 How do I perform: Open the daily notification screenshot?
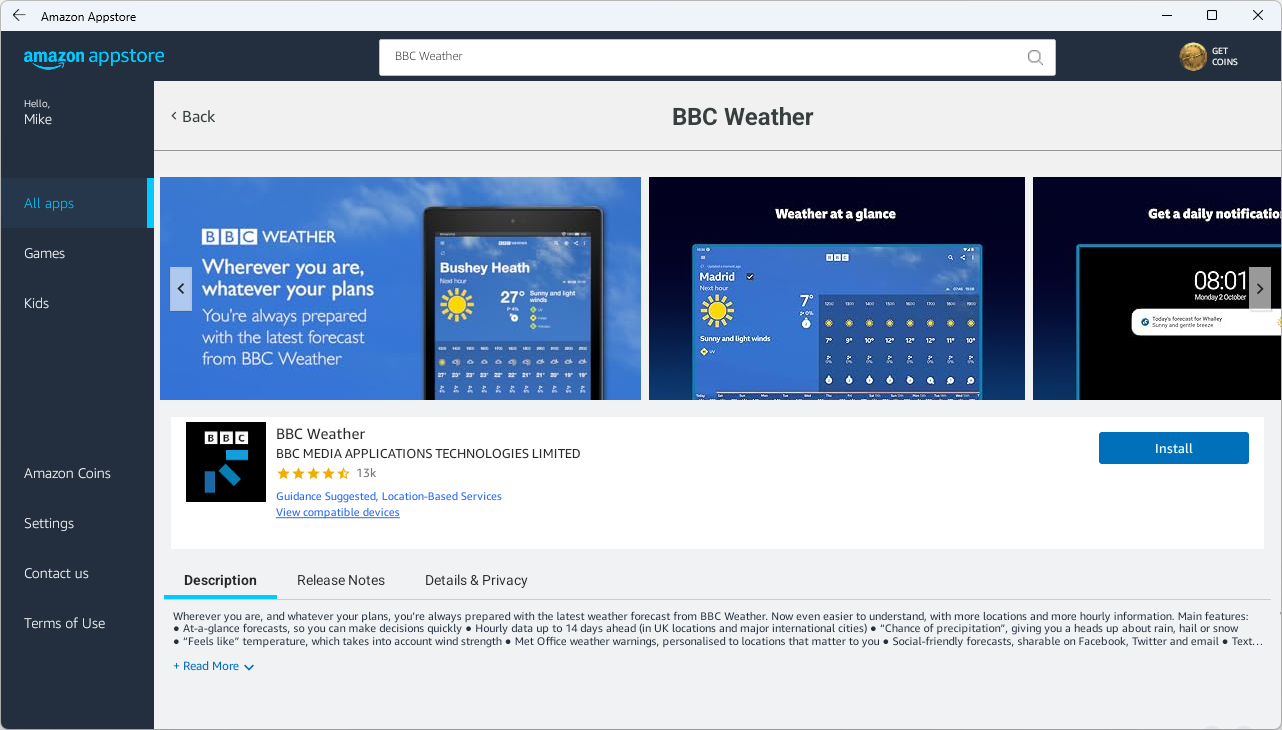pyautogui.click(x=1157, y=289)
